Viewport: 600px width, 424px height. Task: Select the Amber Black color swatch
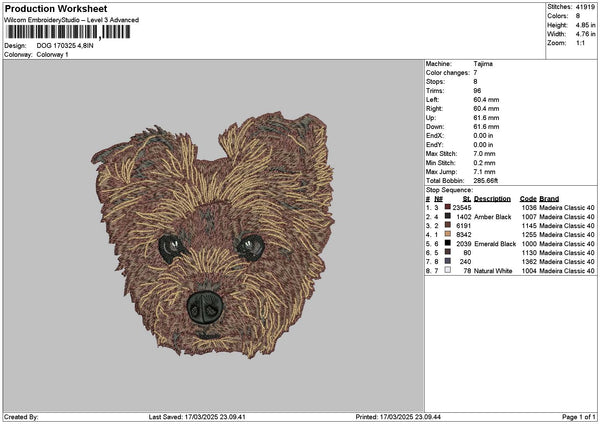pos(448,216)
